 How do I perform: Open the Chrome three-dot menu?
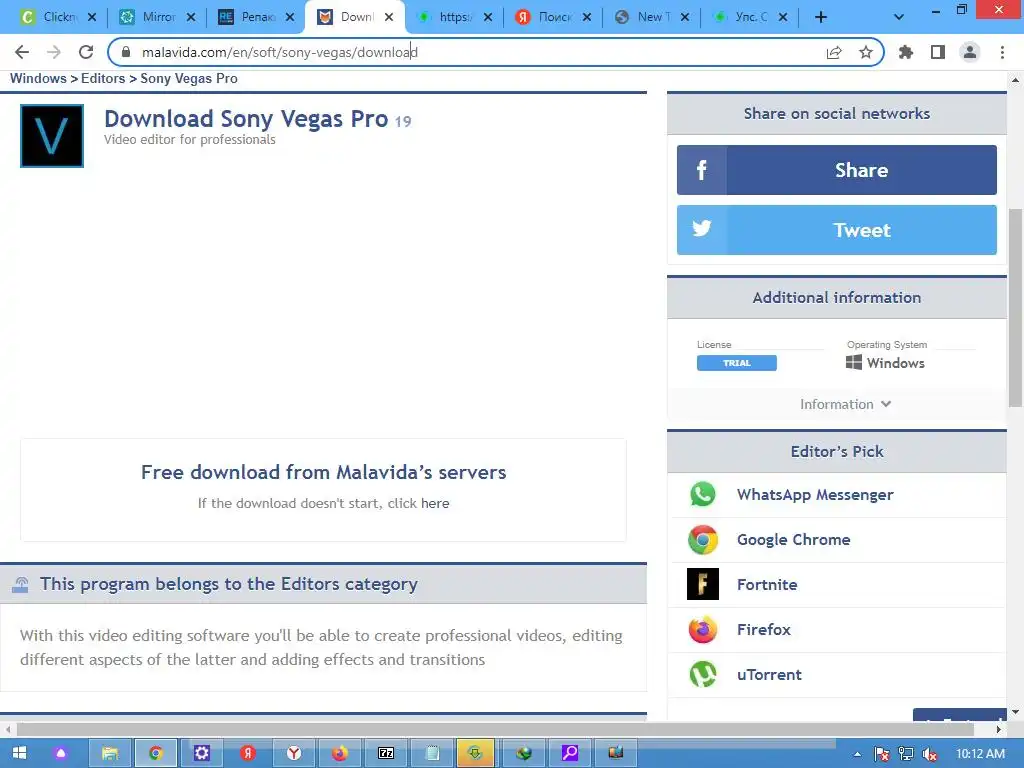(x=1002, y=52)
